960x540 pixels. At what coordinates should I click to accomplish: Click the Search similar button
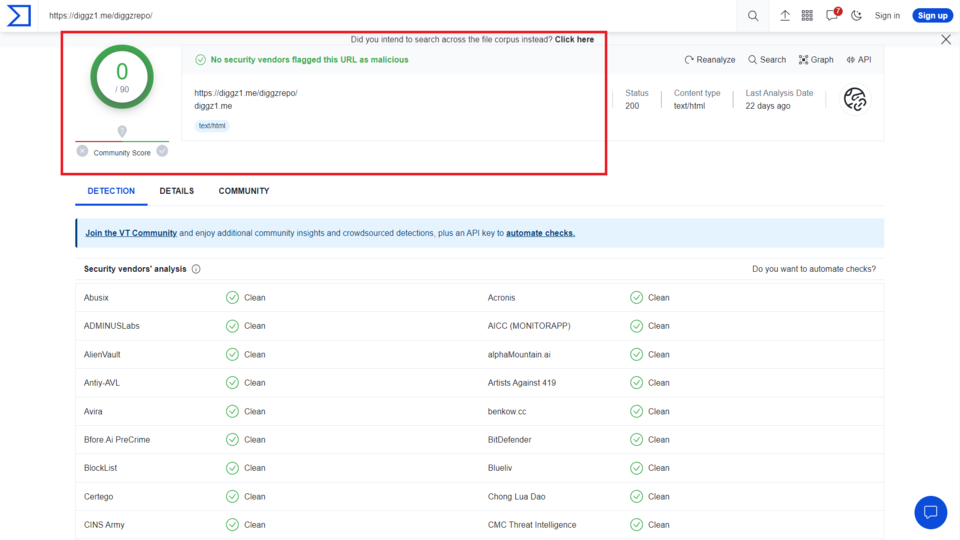click(767, 59)
